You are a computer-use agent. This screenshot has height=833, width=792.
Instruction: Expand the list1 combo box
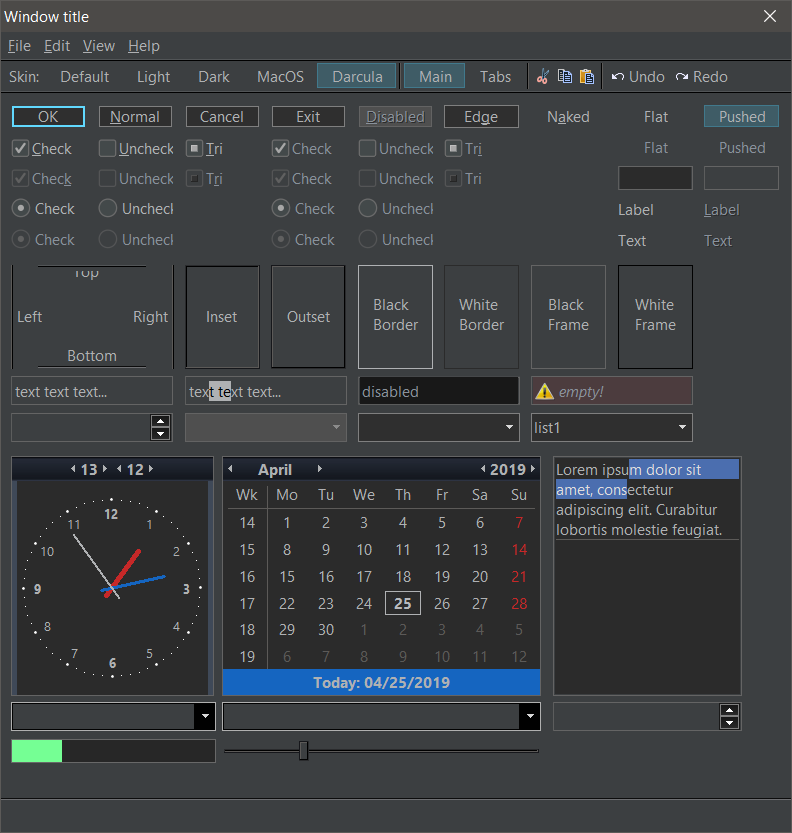[x=682, y=428]
